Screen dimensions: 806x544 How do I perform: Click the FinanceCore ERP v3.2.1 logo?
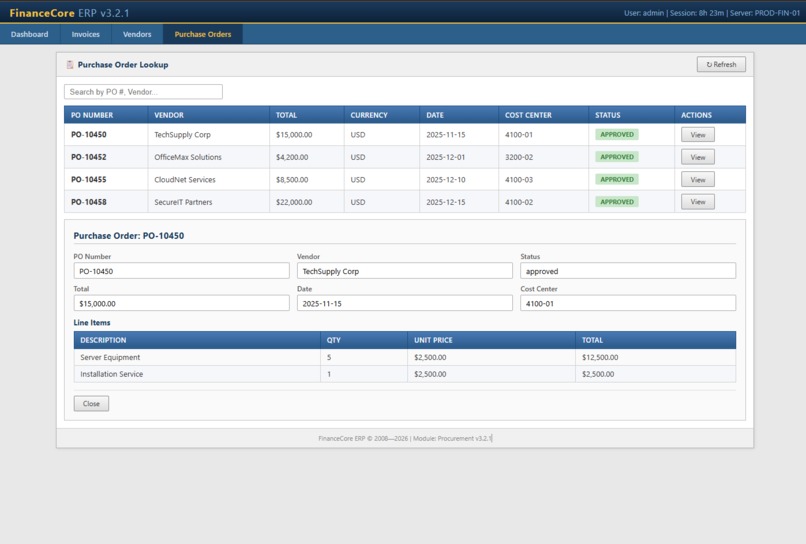(69, 13)
